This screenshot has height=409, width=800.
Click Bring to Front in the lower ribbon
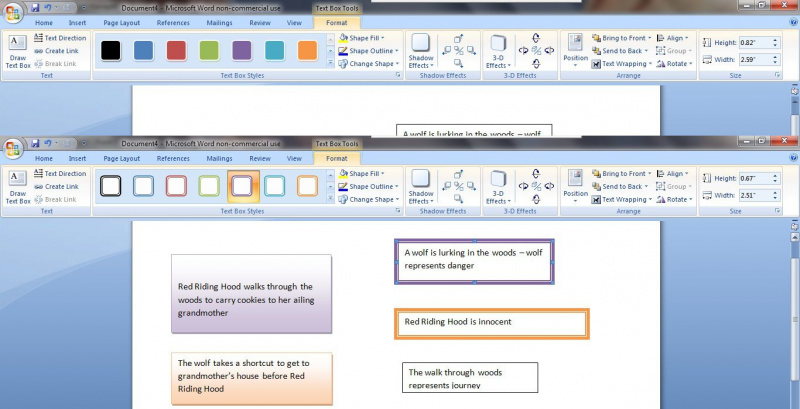pyautogui.click(x=622, y=173)
